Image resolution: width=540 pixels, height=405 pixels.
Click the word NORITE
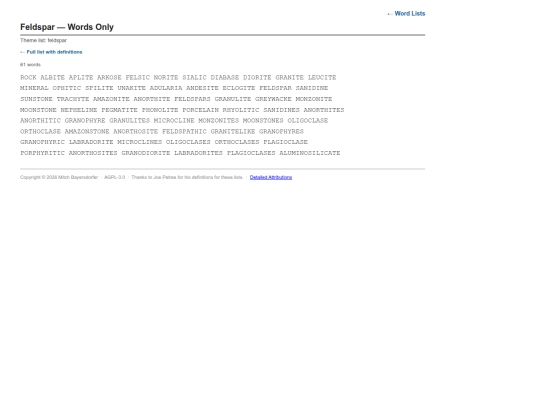[x=166, y=77]
